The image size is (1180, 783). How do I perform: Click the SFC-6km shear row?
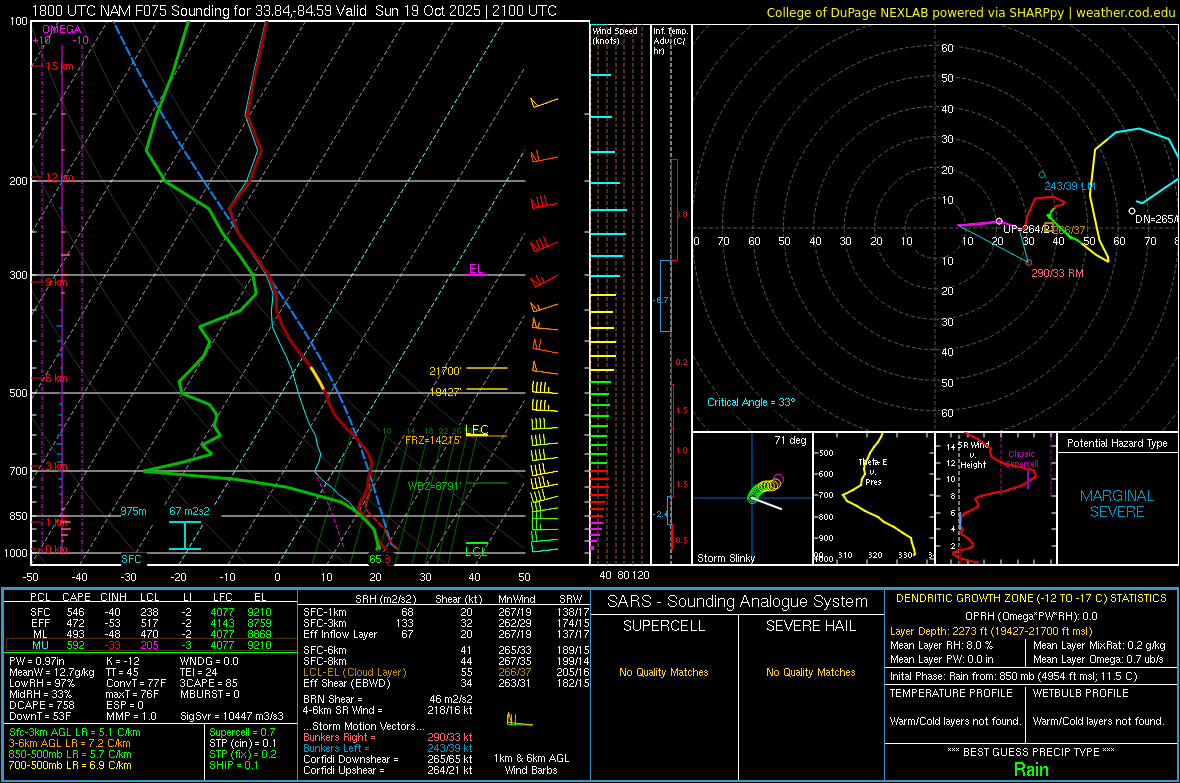click(x=446, y=650)
